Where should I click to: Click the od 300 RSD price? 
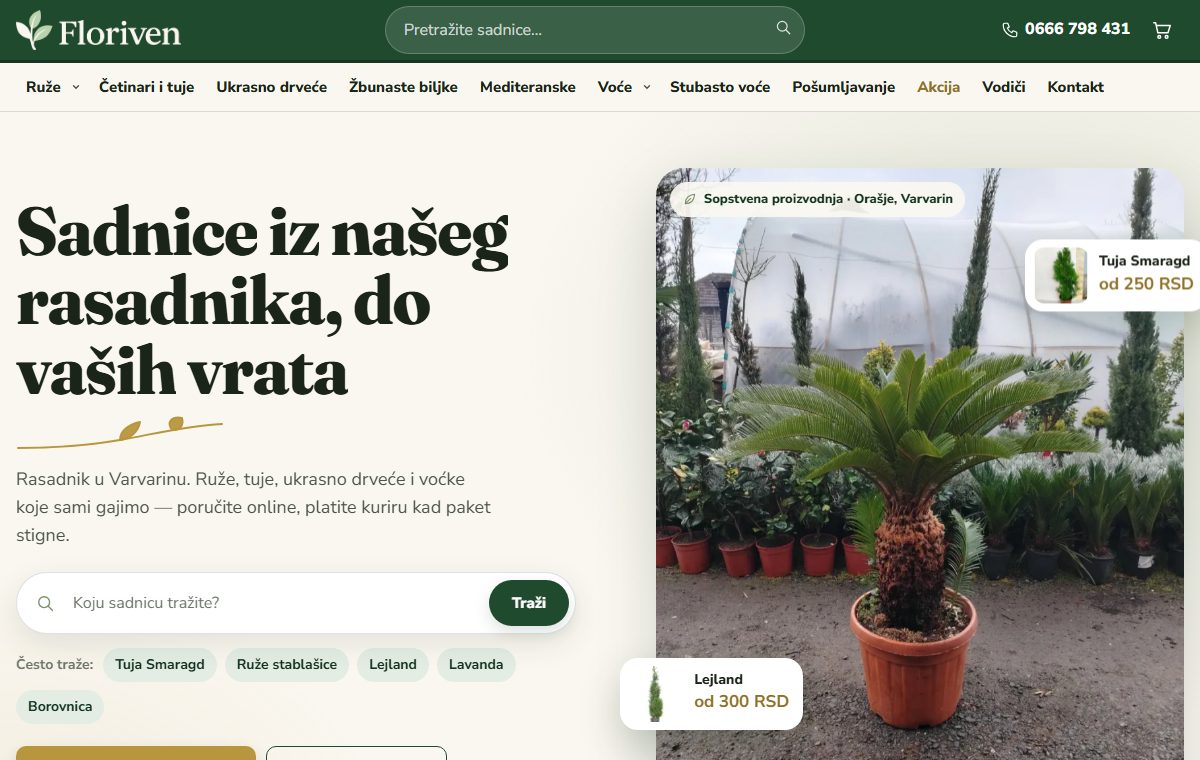point(741,702)
